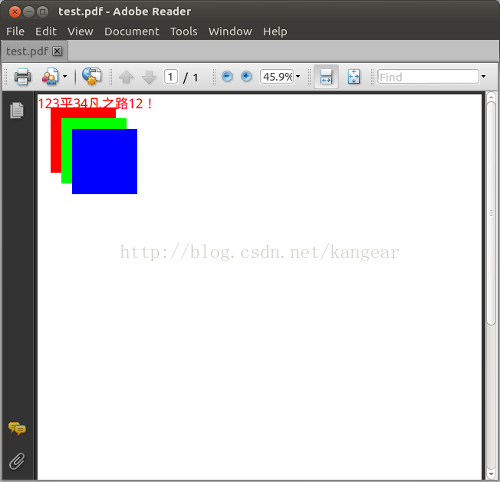The image size is (500, 482).
Task: Click the scrollbar down arrow
Action: pos(491,473)
